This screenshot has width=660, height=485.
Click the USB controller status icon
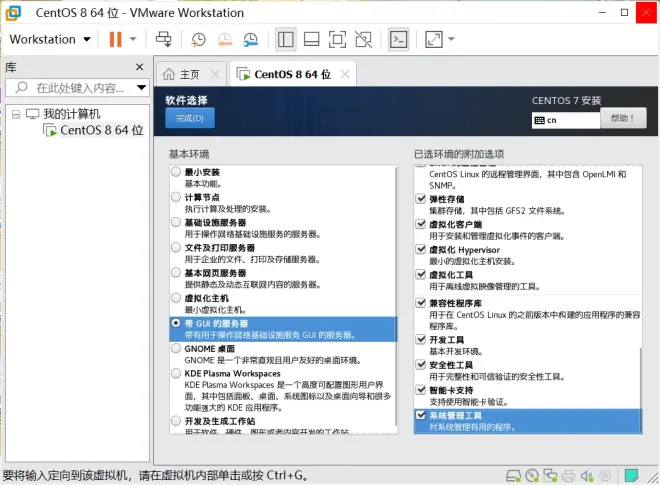click(605, 476)
